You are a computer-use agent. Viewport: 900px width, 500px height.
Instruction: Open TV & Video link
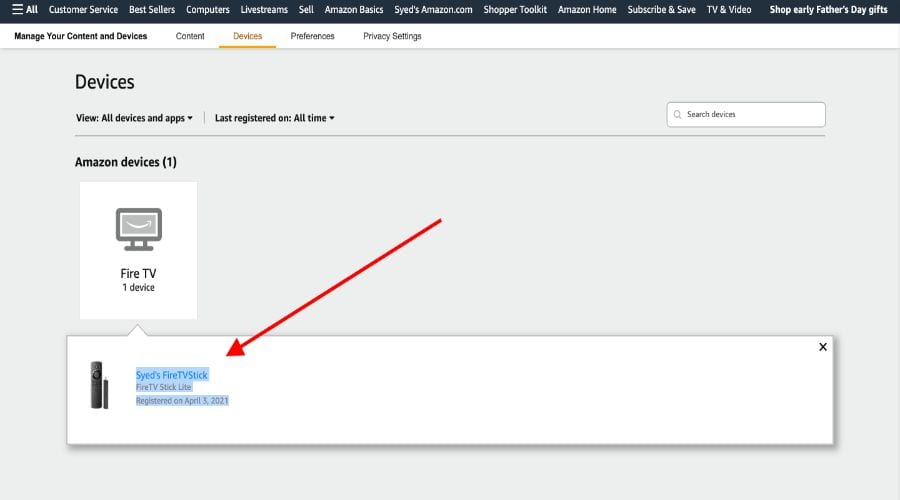(x=729, y=10)
